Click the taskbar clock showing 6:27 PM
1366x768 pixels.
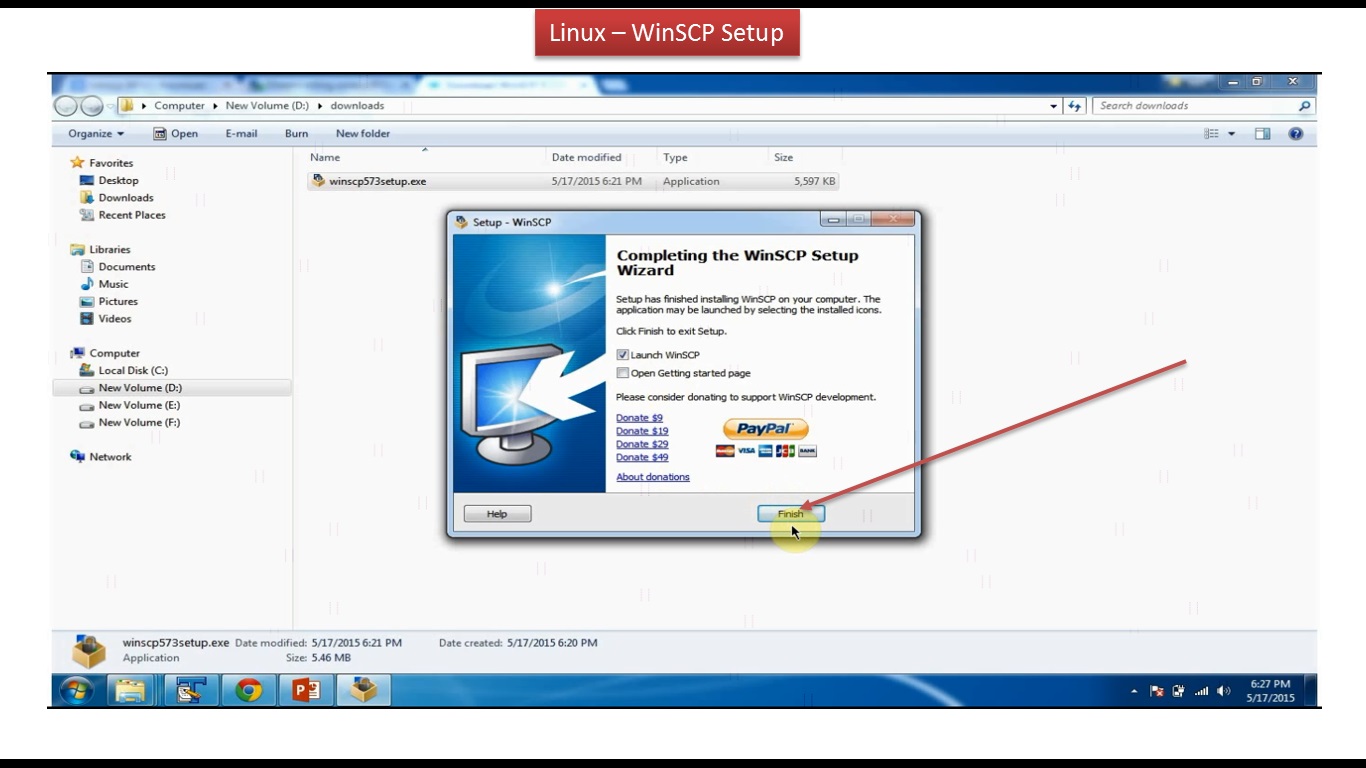1270,691
